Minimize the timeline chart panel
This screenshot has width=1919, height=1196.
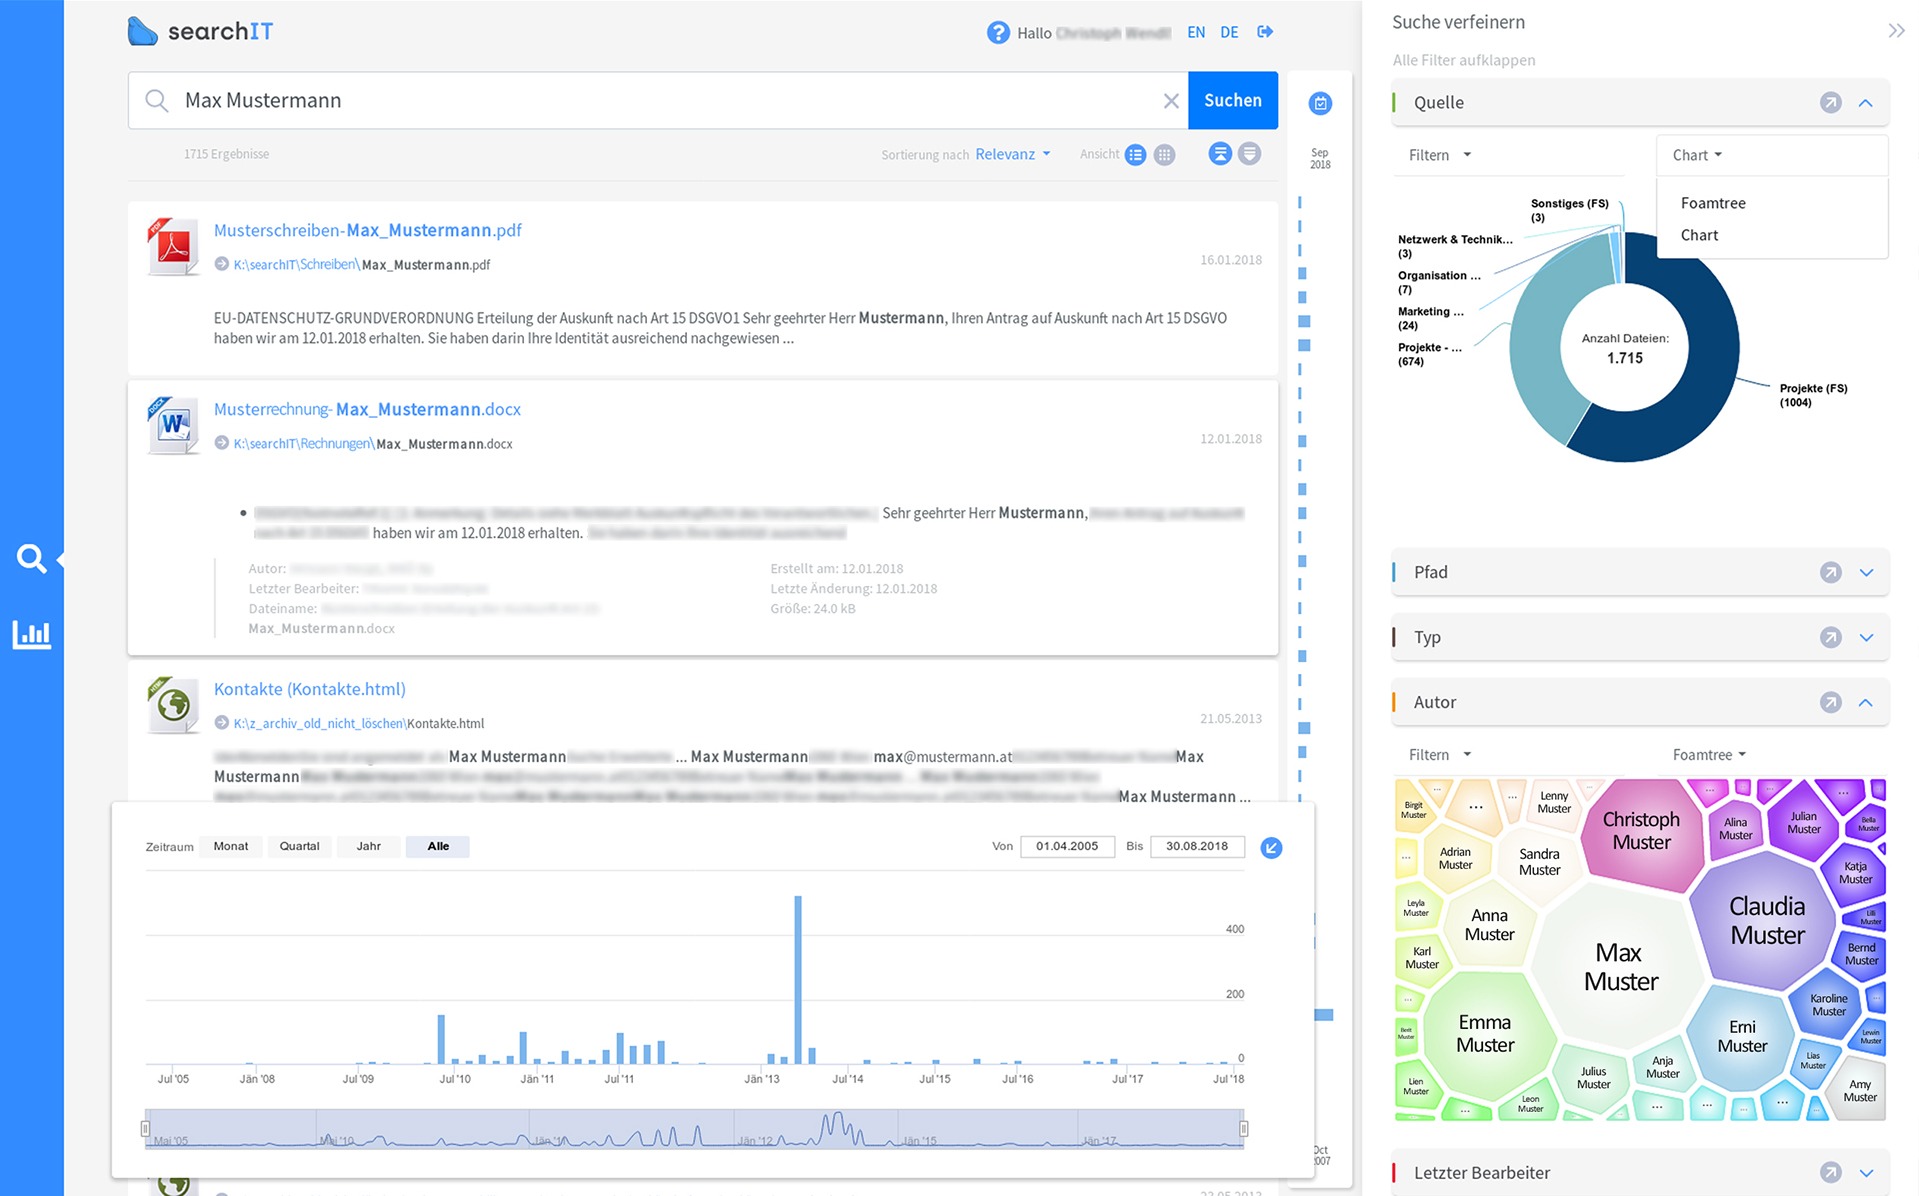click(x=1271, y=848)
